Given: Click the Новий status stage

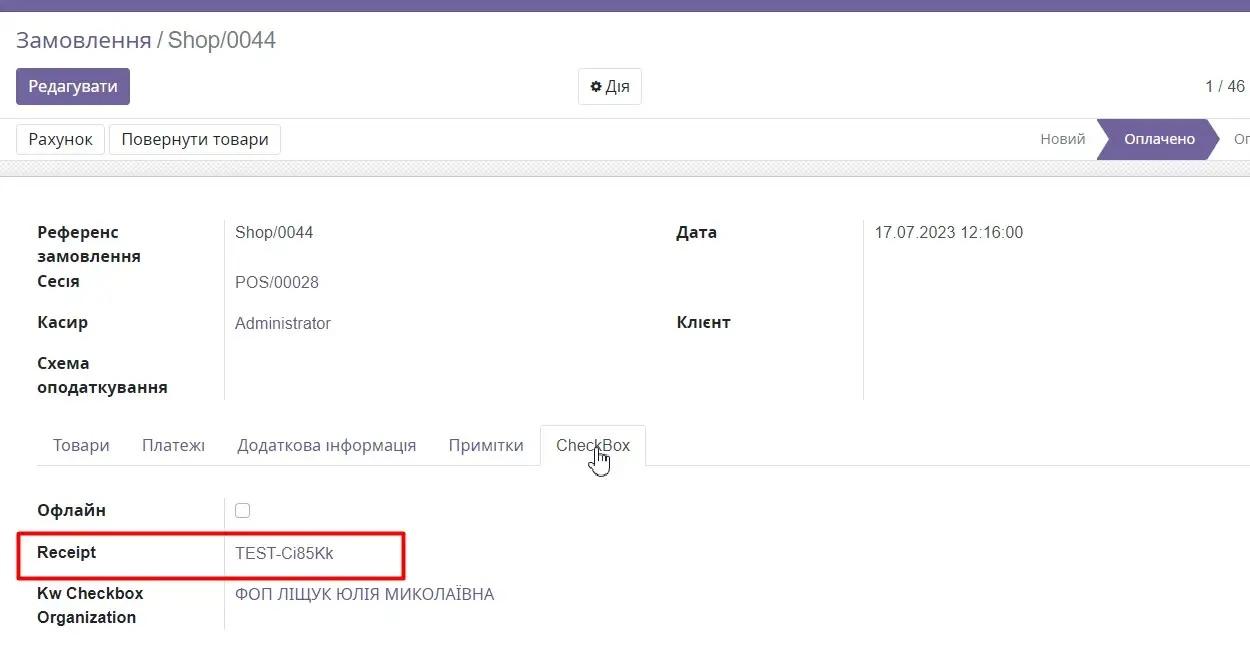Looking at the screenshot, I should click(x=1062, y=139).
